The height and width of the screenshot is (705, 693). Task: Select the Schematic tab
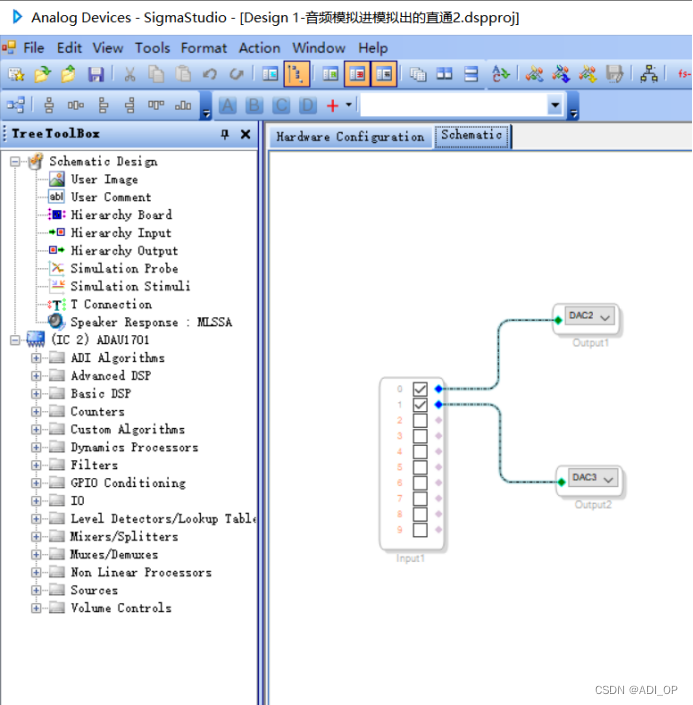click(x=471, y=136)
